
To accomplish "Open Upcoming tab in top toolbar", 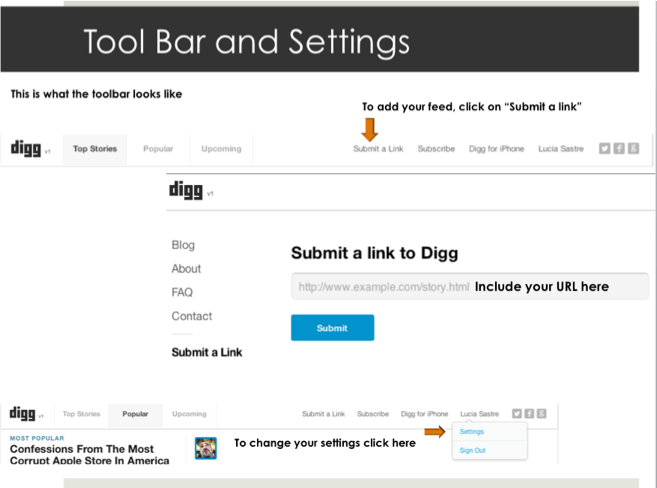I will coord(221,149).
